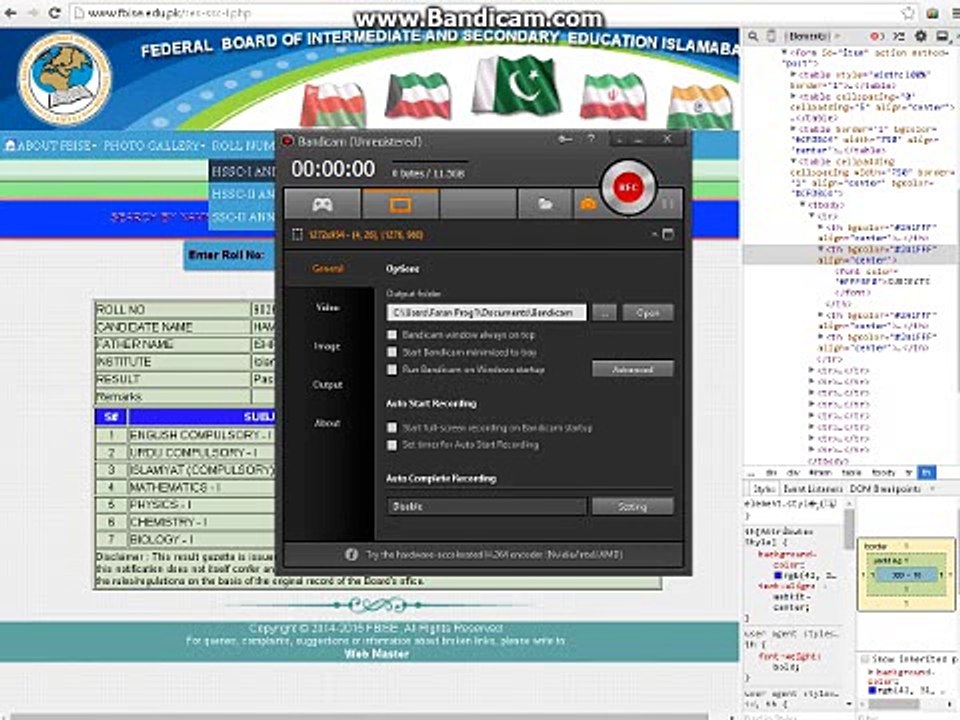Image resolution: width=960 pixels, height=720 pixels.
Task: Open the General tab in Bandicam
Action: tap(328, 268)
